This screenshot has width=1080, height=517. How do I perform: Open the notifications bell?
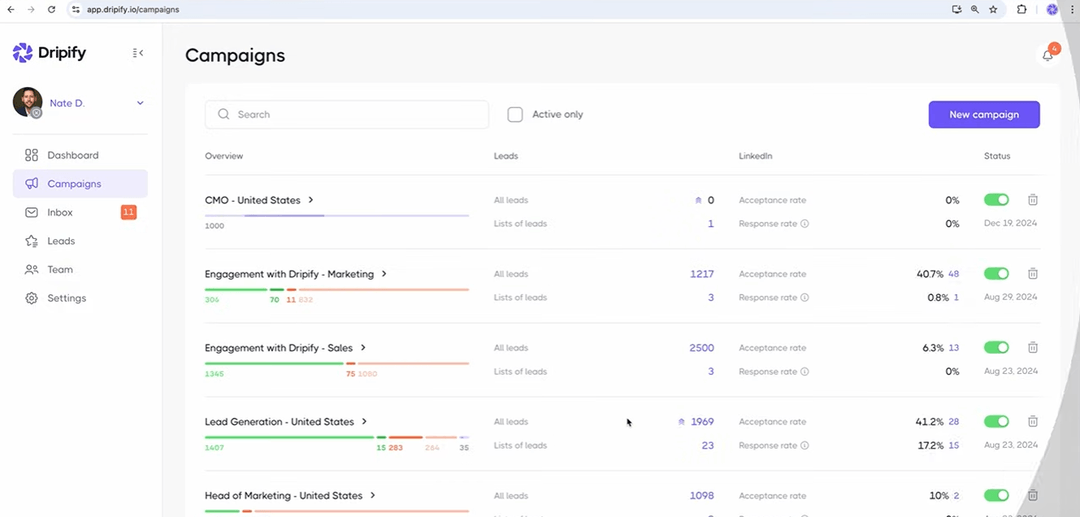pos(1048,55)
